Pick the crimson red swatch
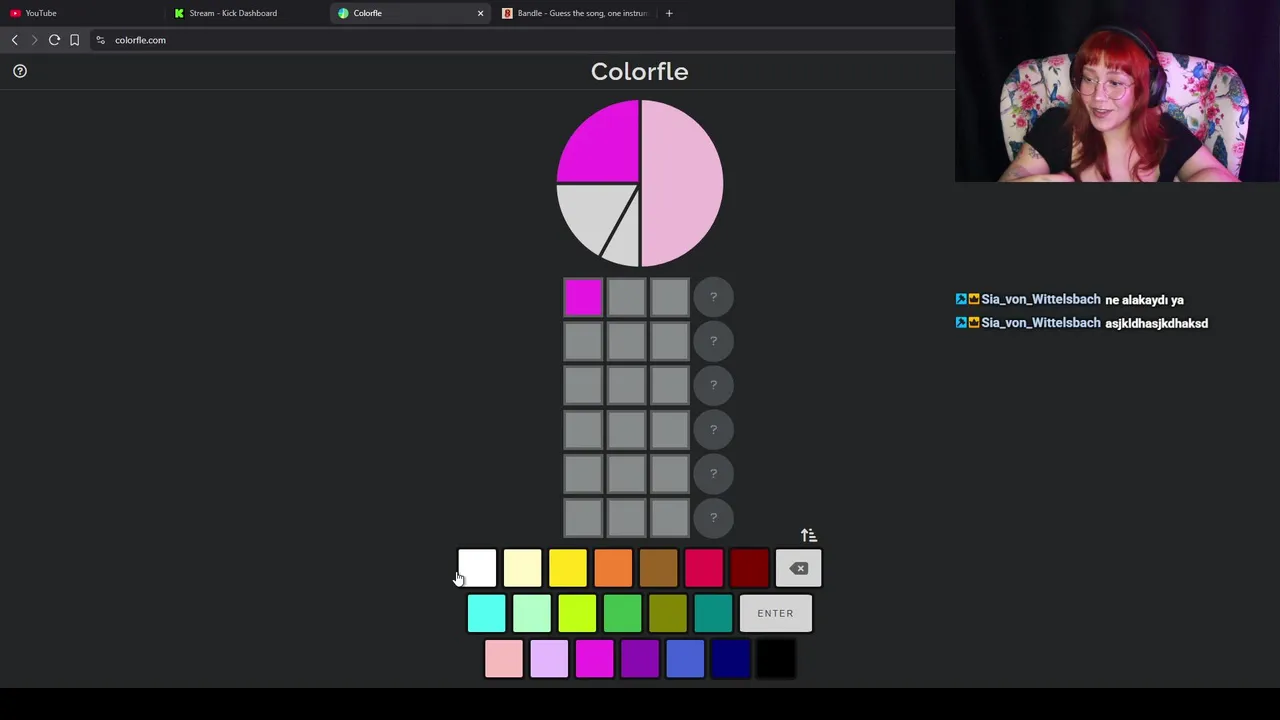 tap(704, 568)
